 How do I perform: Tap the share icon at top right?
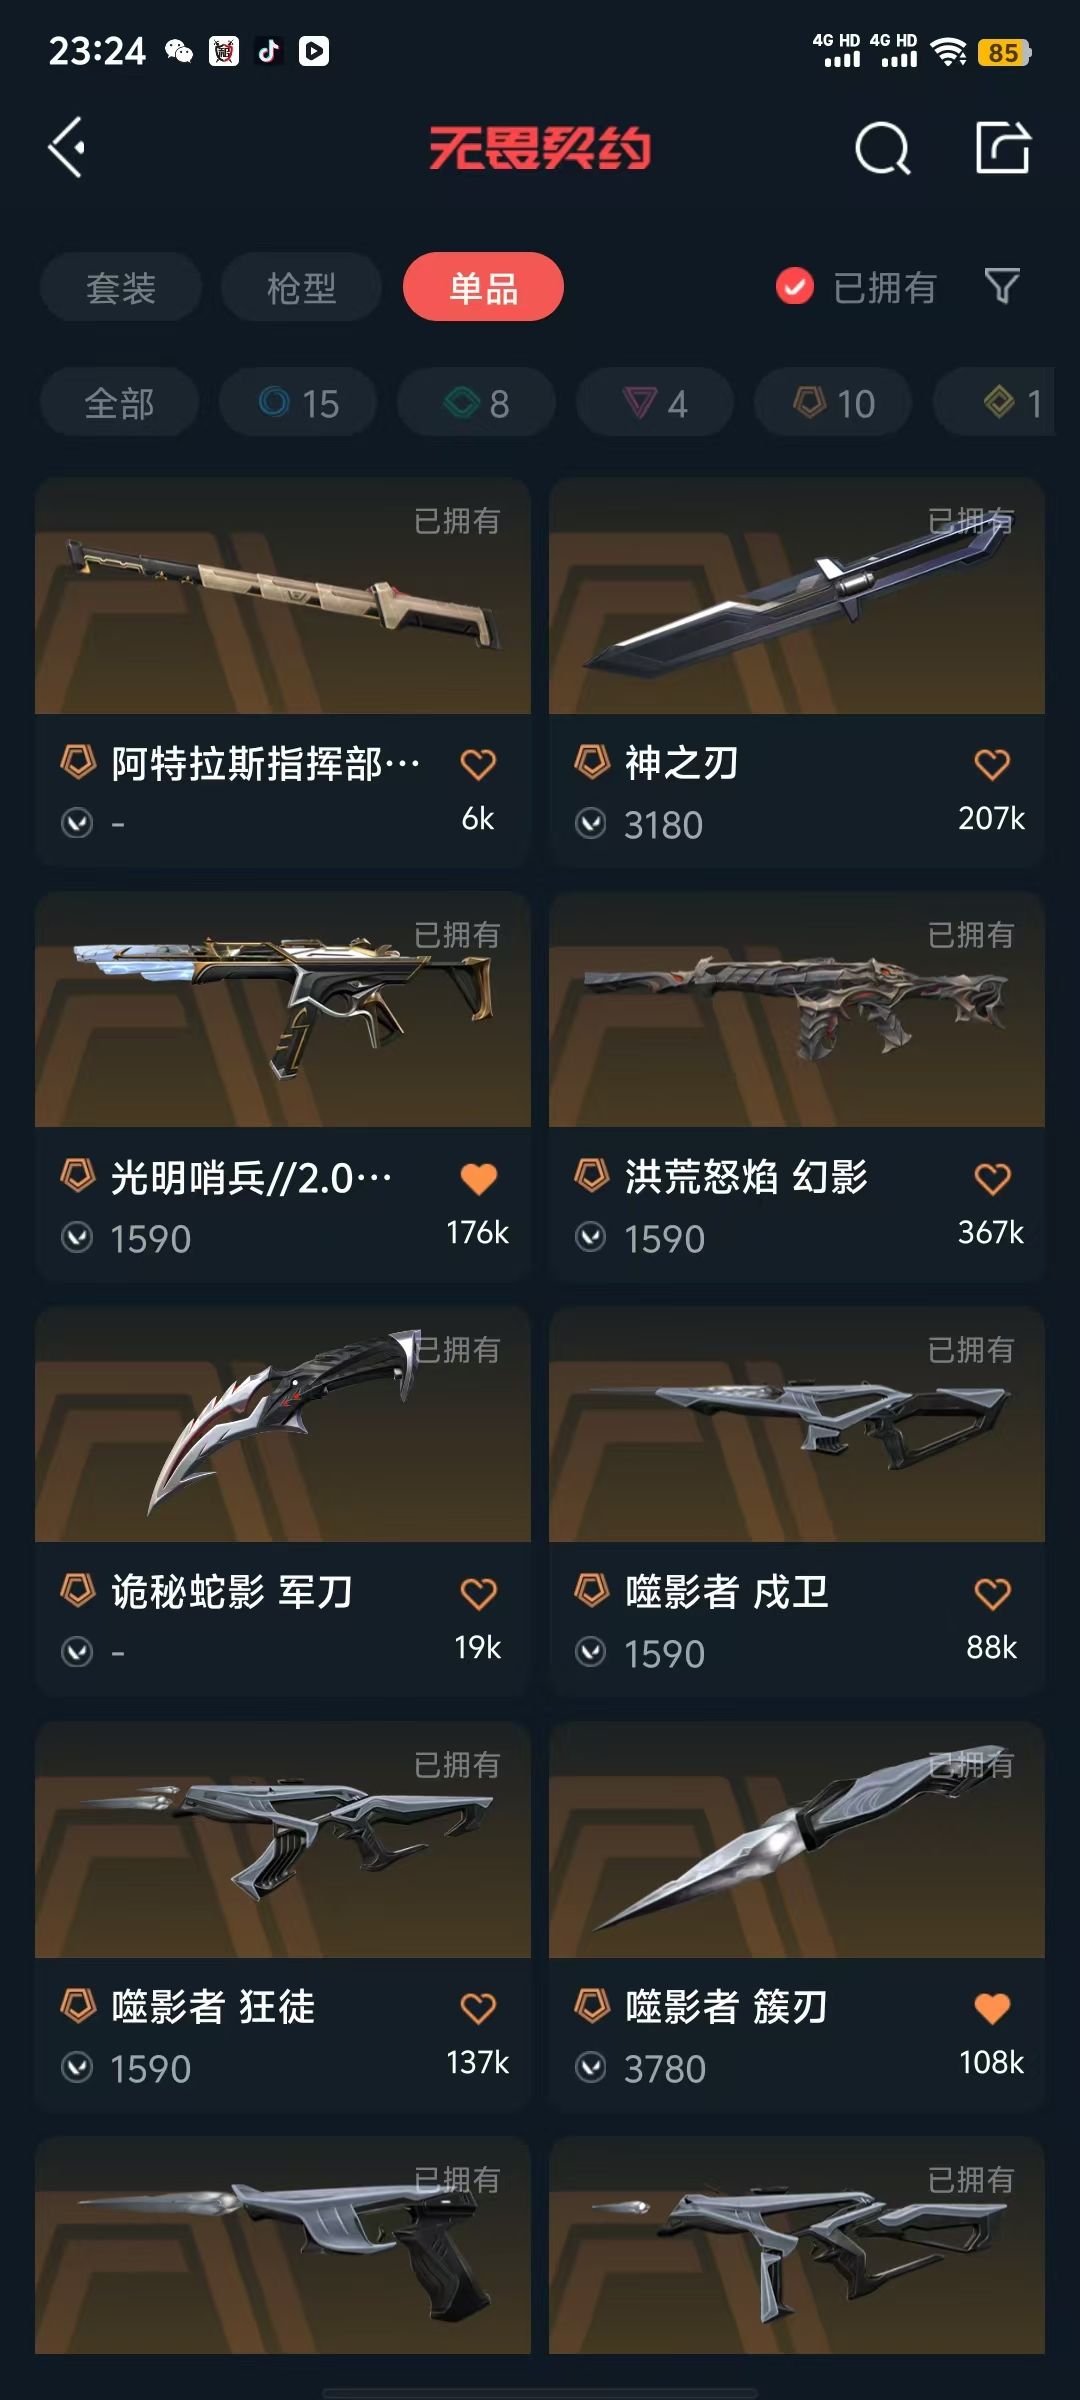[1003, 148]
